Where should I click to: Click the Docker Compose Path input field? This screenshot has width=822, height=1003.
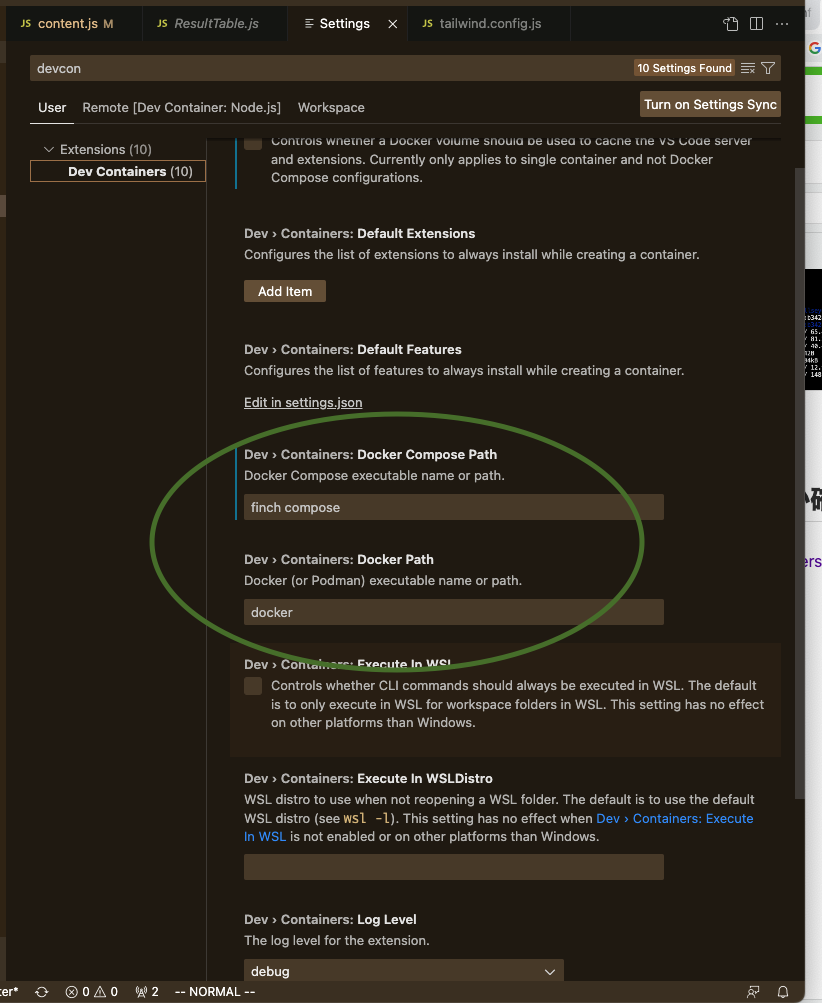click(454, 507)
